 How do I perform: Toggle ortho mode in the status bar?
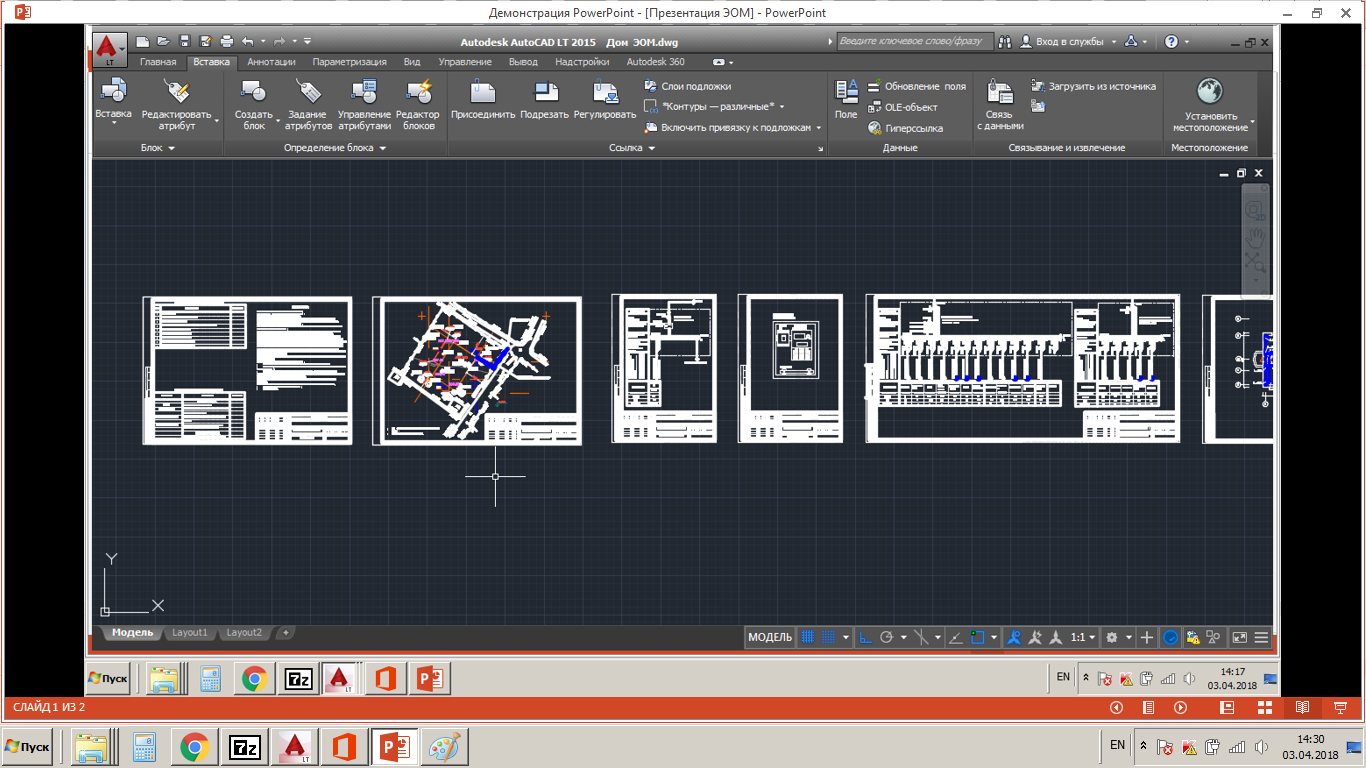coord(866,637)
